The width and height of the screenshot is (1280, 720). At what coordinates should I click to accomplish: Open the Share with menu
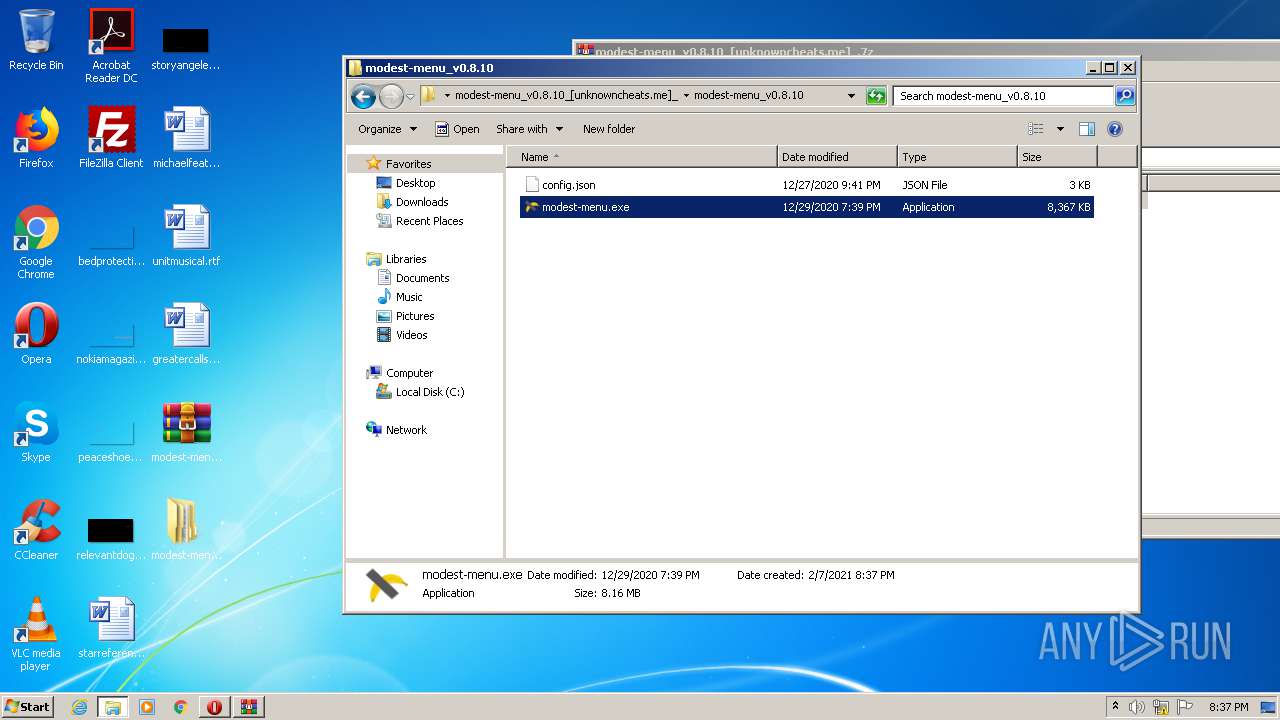(x=529, y=129)
